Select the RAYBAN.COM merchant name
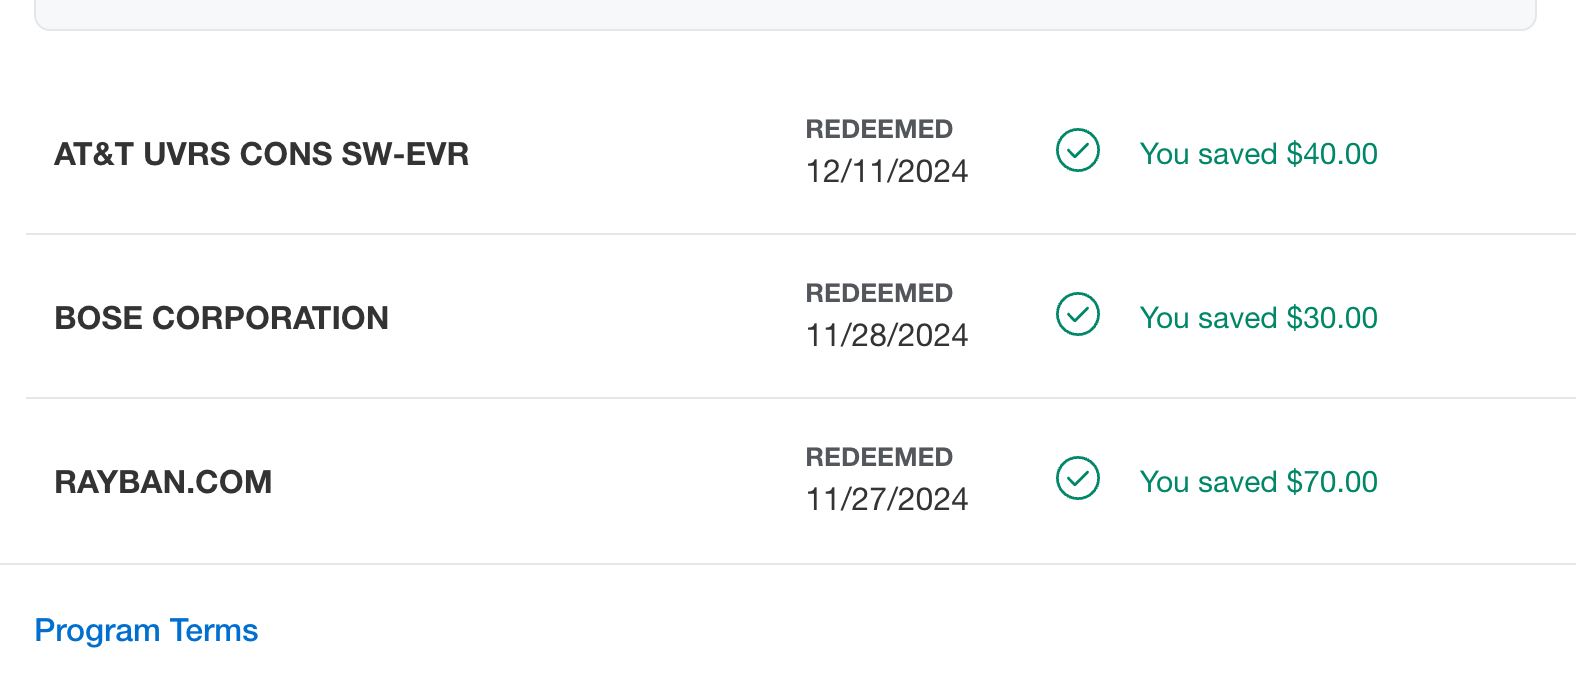Viewport: 1576px width, 678px height. pos(163,482)
